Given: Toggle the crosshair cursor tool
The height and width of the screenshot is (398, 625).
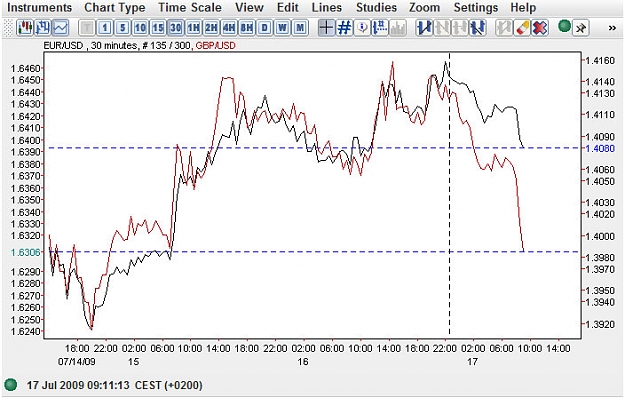Looking at the screenshot, I should click(x=326, y=28).
